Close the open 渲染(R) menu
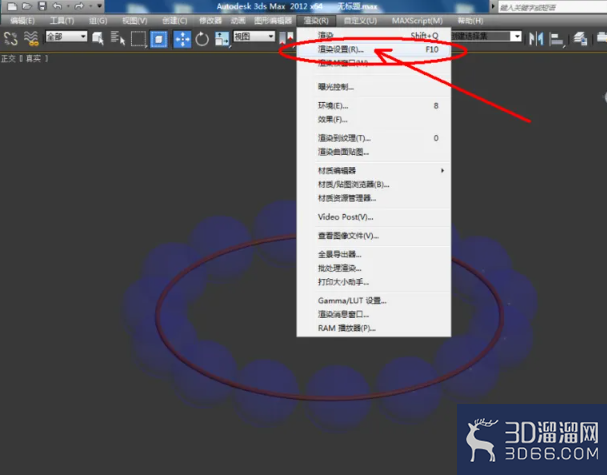This screenshot has height=475, width=607. [316, 21]
